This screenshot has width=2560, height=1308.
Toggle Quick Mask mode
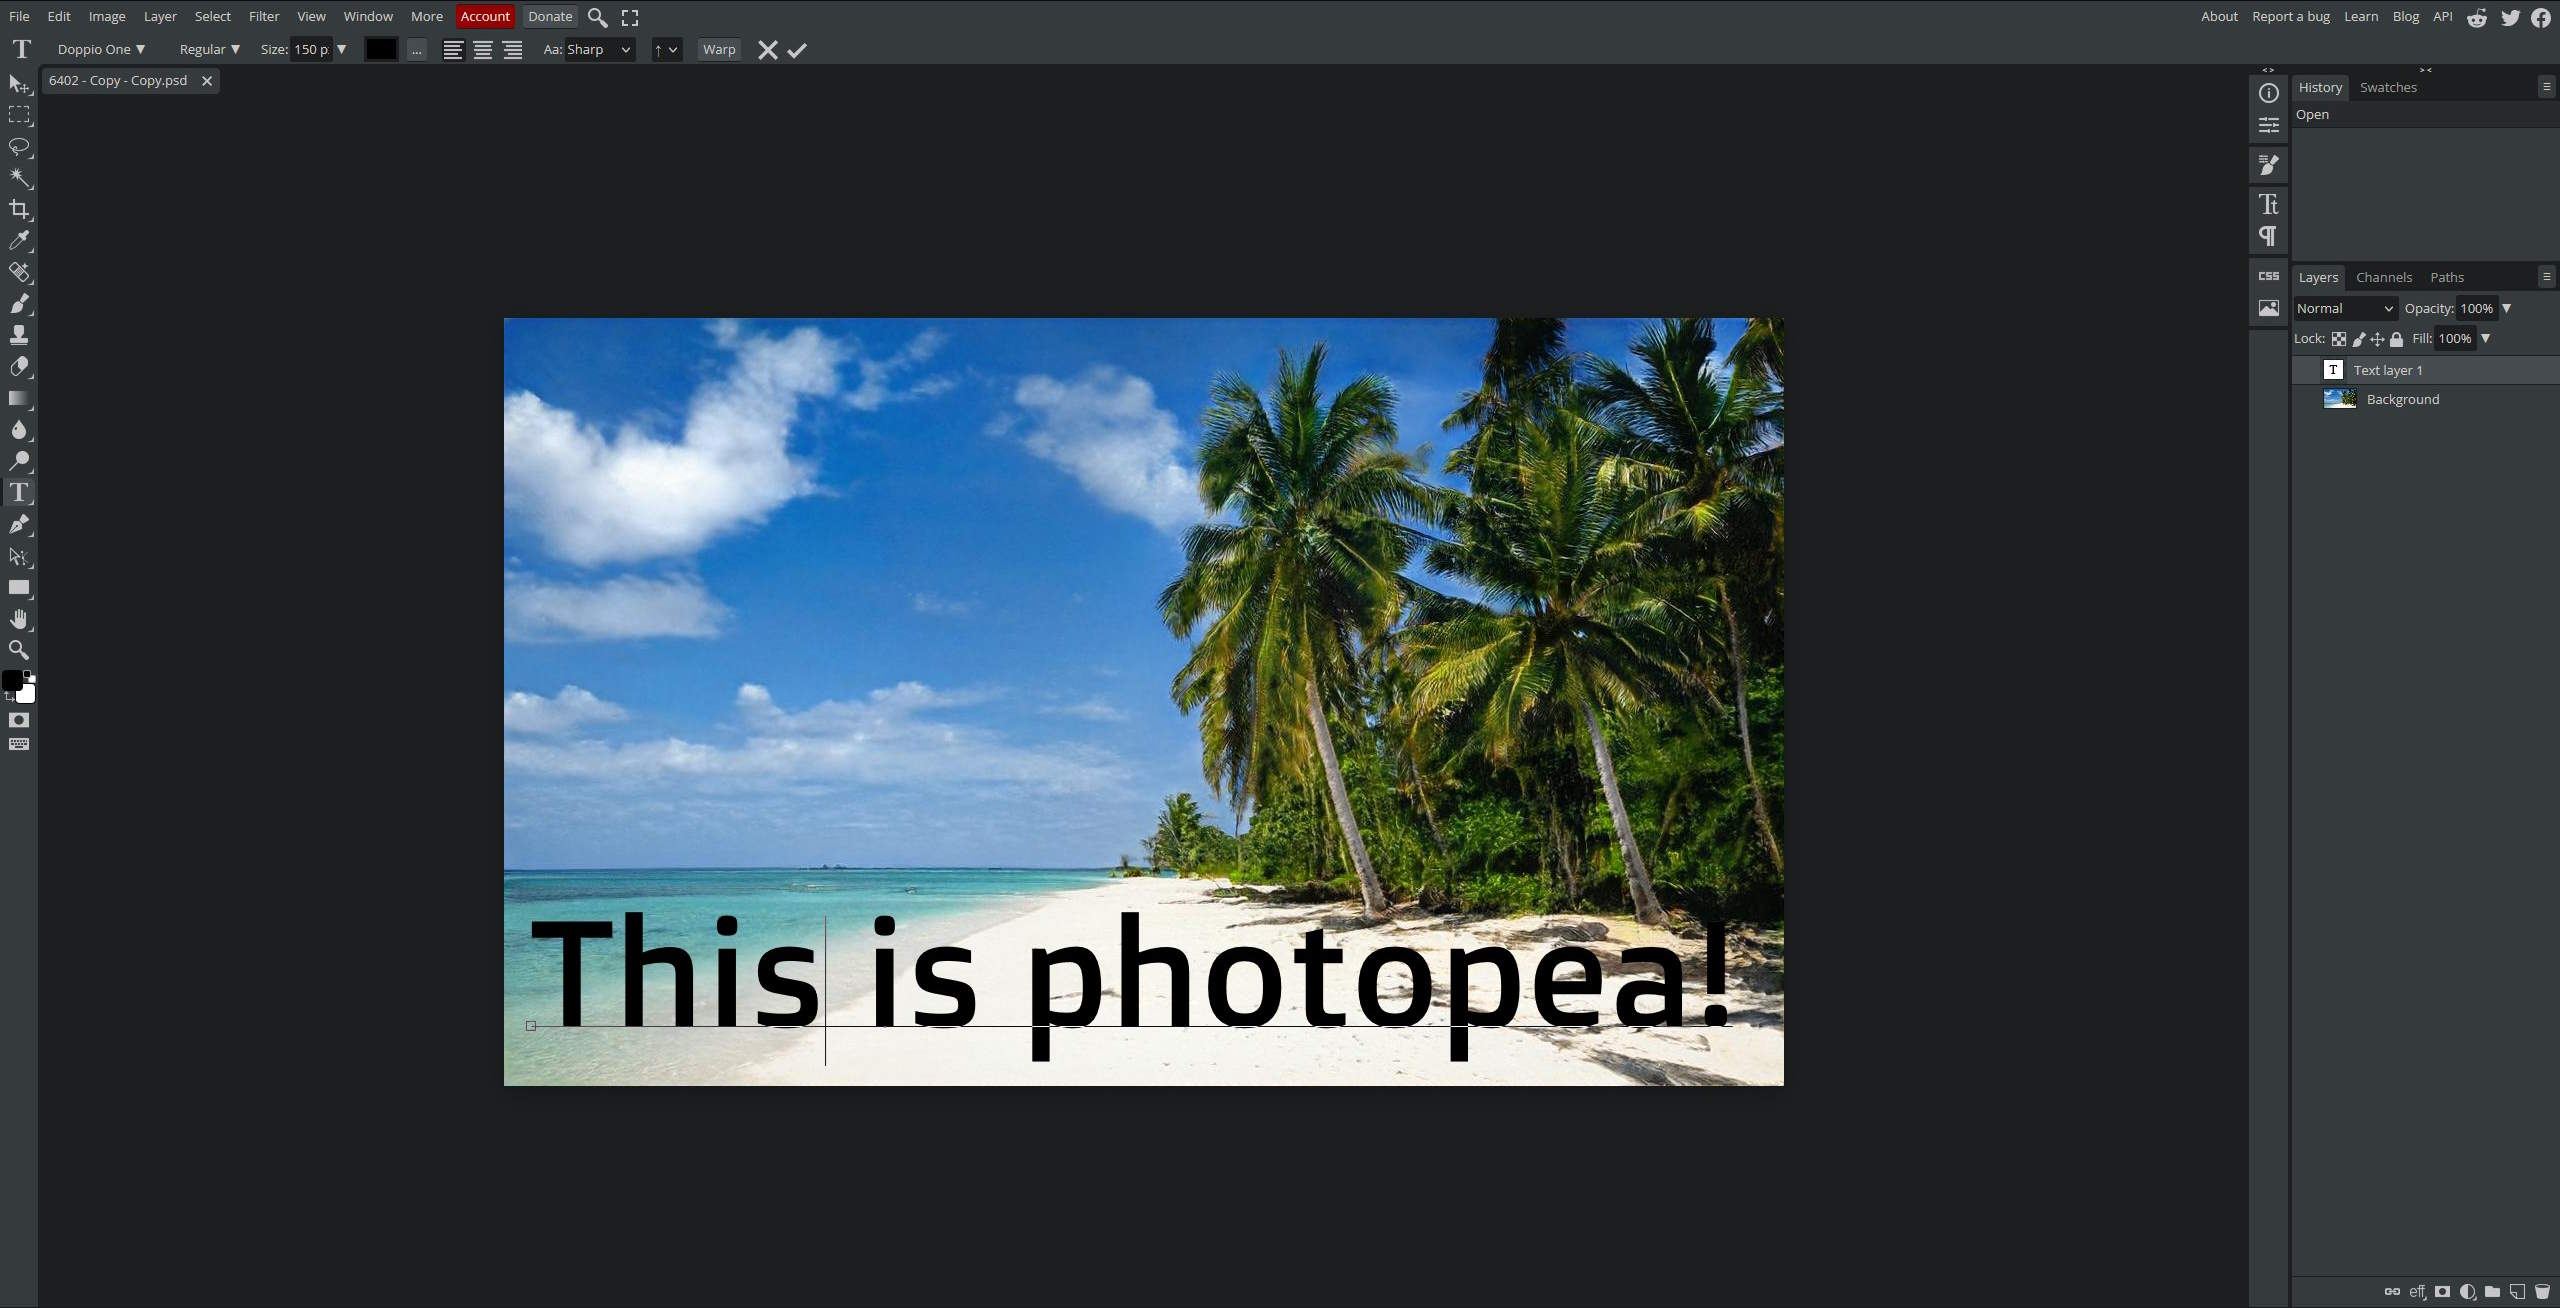tap(19, 720)
